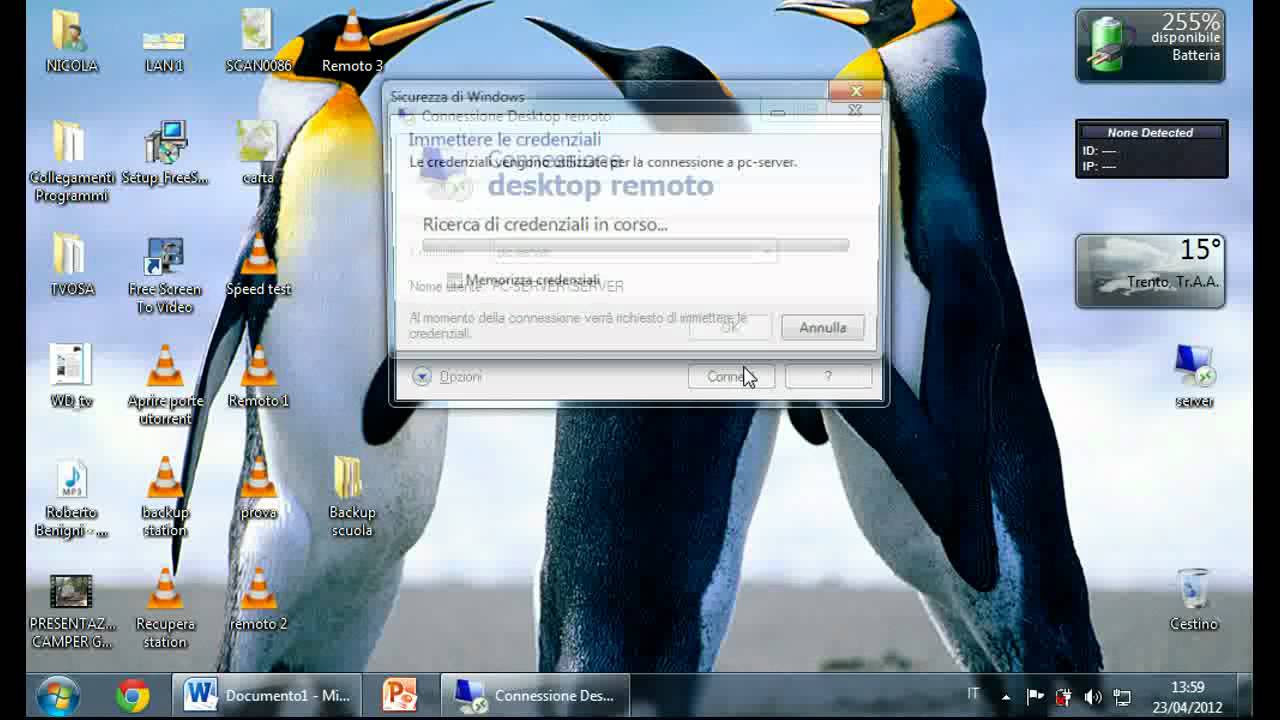Open the backup station icon
1280x720 pixels.
click(165, 498)
